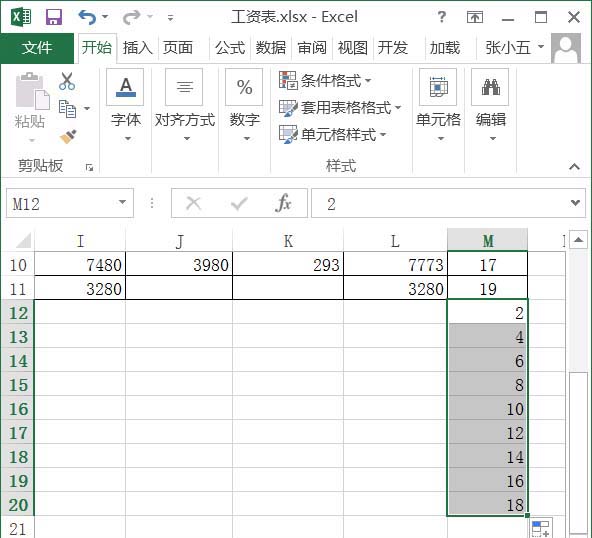Undo the last action

click(x=87, y=17)
